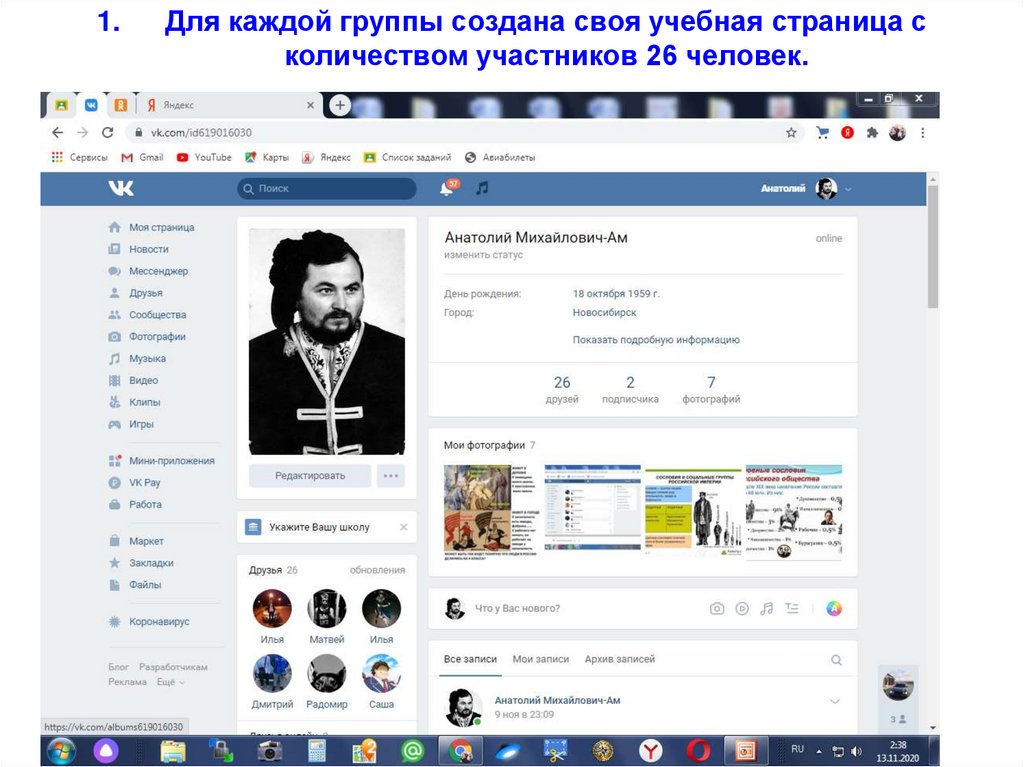
Task: Click the VK logo in header
Action: pos(121,188)
